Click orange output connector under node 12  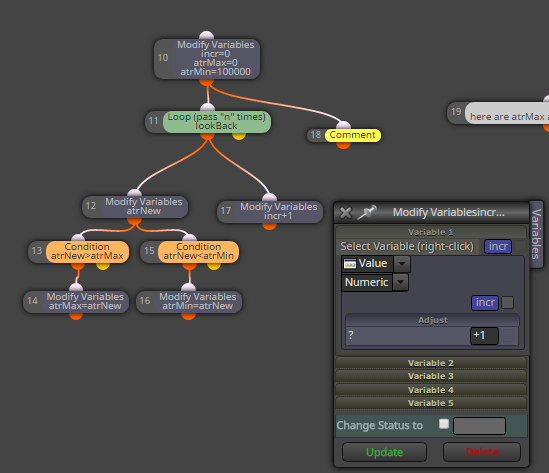tap(134, 221)
